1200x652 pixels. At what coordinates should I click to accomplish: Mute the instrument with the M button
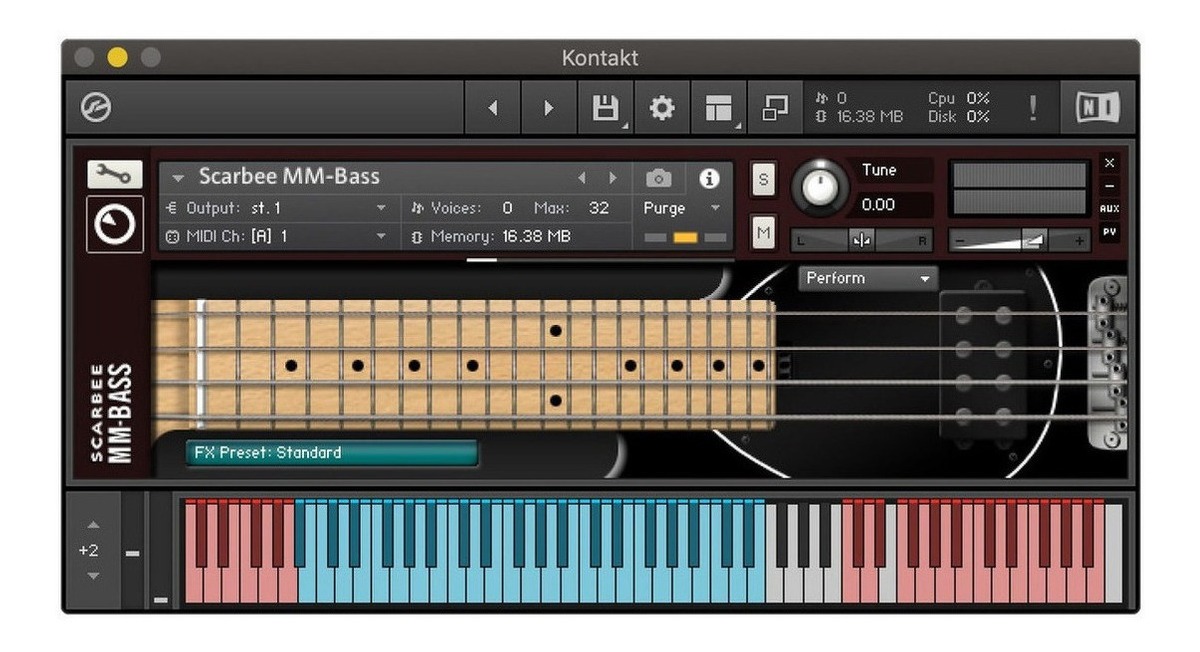(764, 232)
